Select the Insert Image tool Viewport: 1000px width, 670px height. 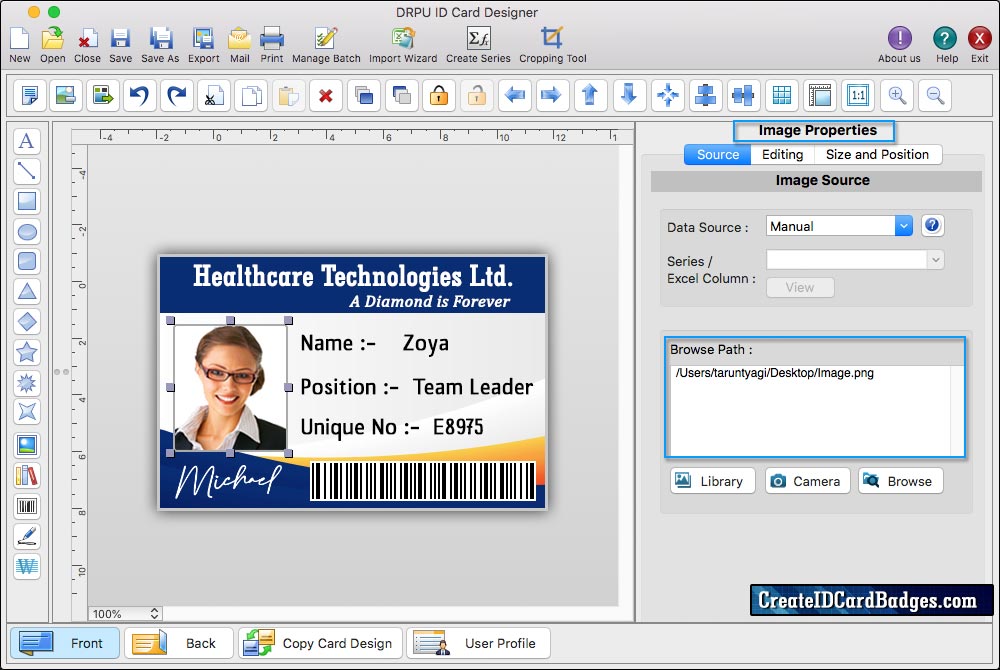[x=27, y=445]
